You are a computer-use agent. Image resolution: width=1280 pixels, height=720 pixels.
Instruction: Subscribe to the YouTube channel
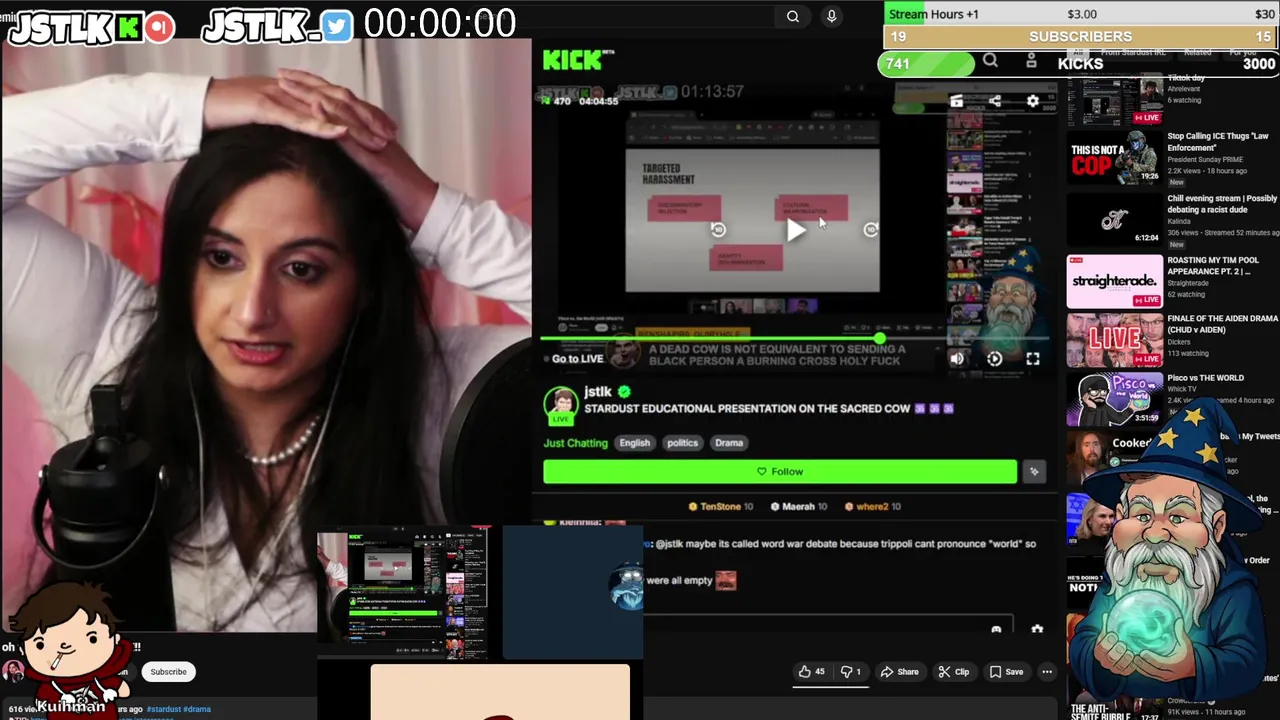point(168,672)
